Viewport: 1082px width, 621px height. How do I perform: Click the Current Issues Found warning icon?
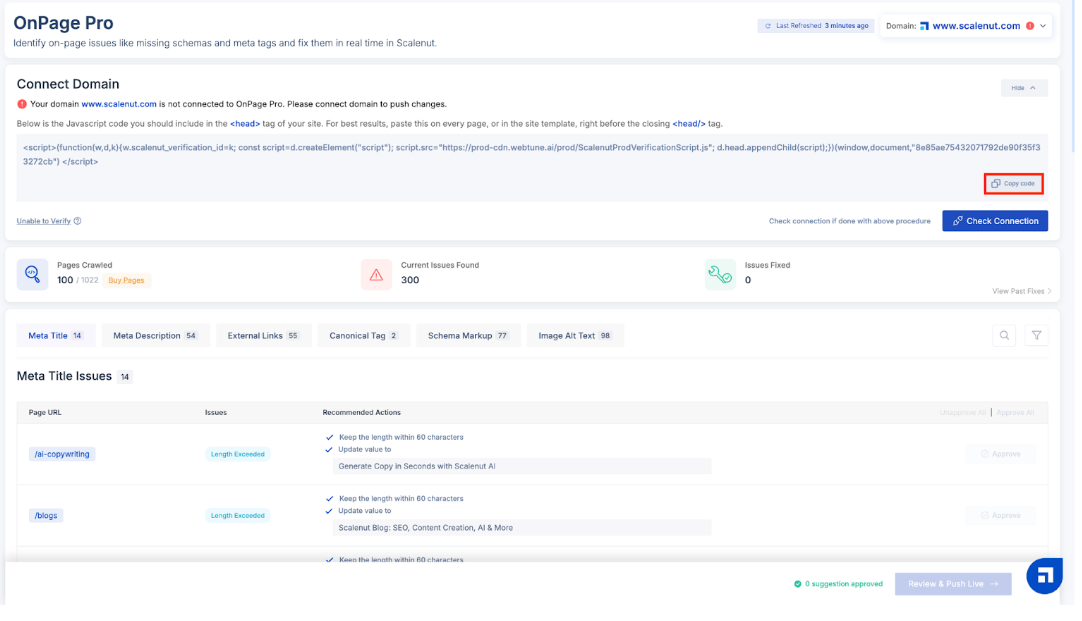click(x=376, y=274)
